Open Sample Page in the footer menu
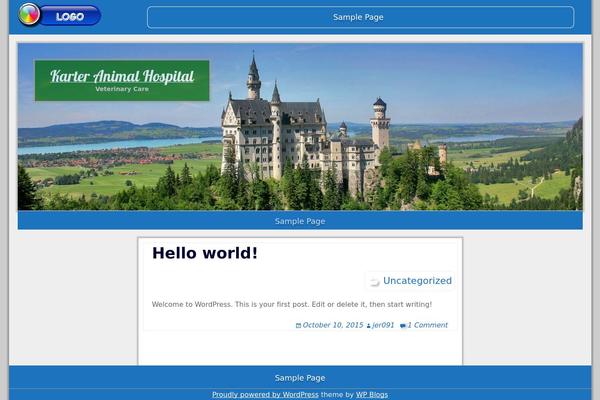This screenshot has height=400, width=600. tap(300, 378)
